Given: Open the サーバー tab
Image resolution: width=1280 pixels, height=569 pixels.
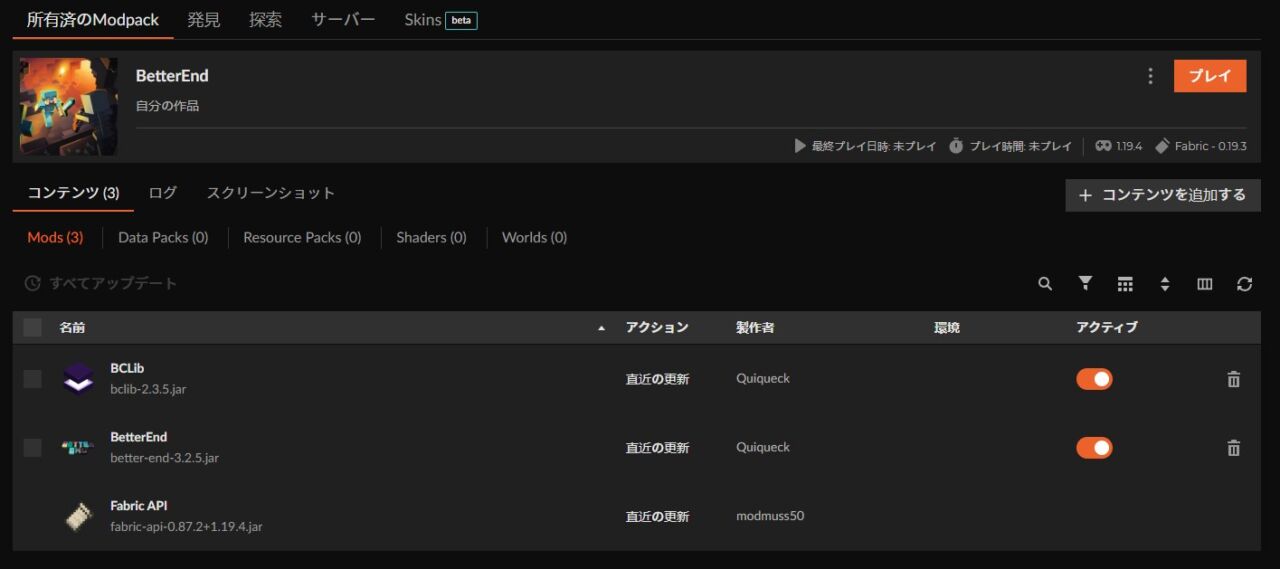Looking at the screenshot, I should [343, 20].
